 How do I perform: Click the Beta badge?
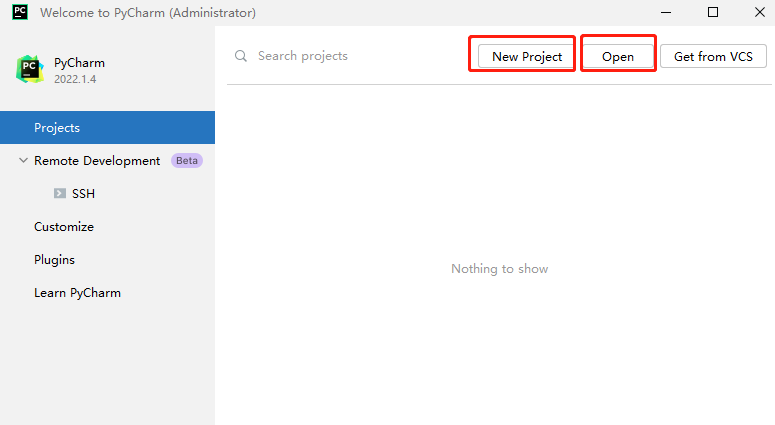tap(187, 161)
